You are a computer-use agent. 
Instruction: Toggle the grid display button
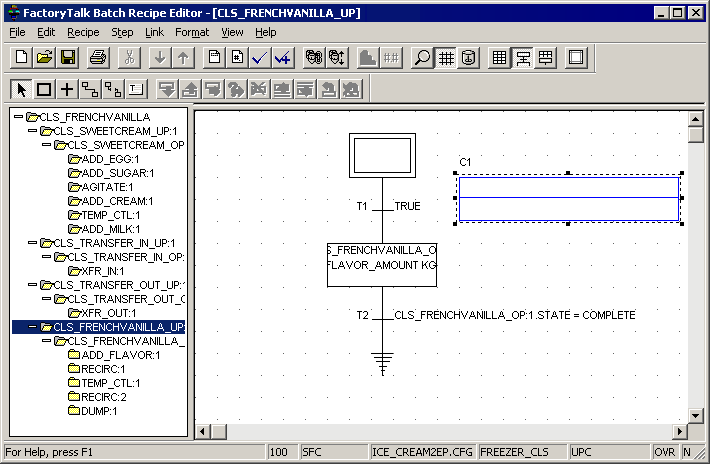446,58
